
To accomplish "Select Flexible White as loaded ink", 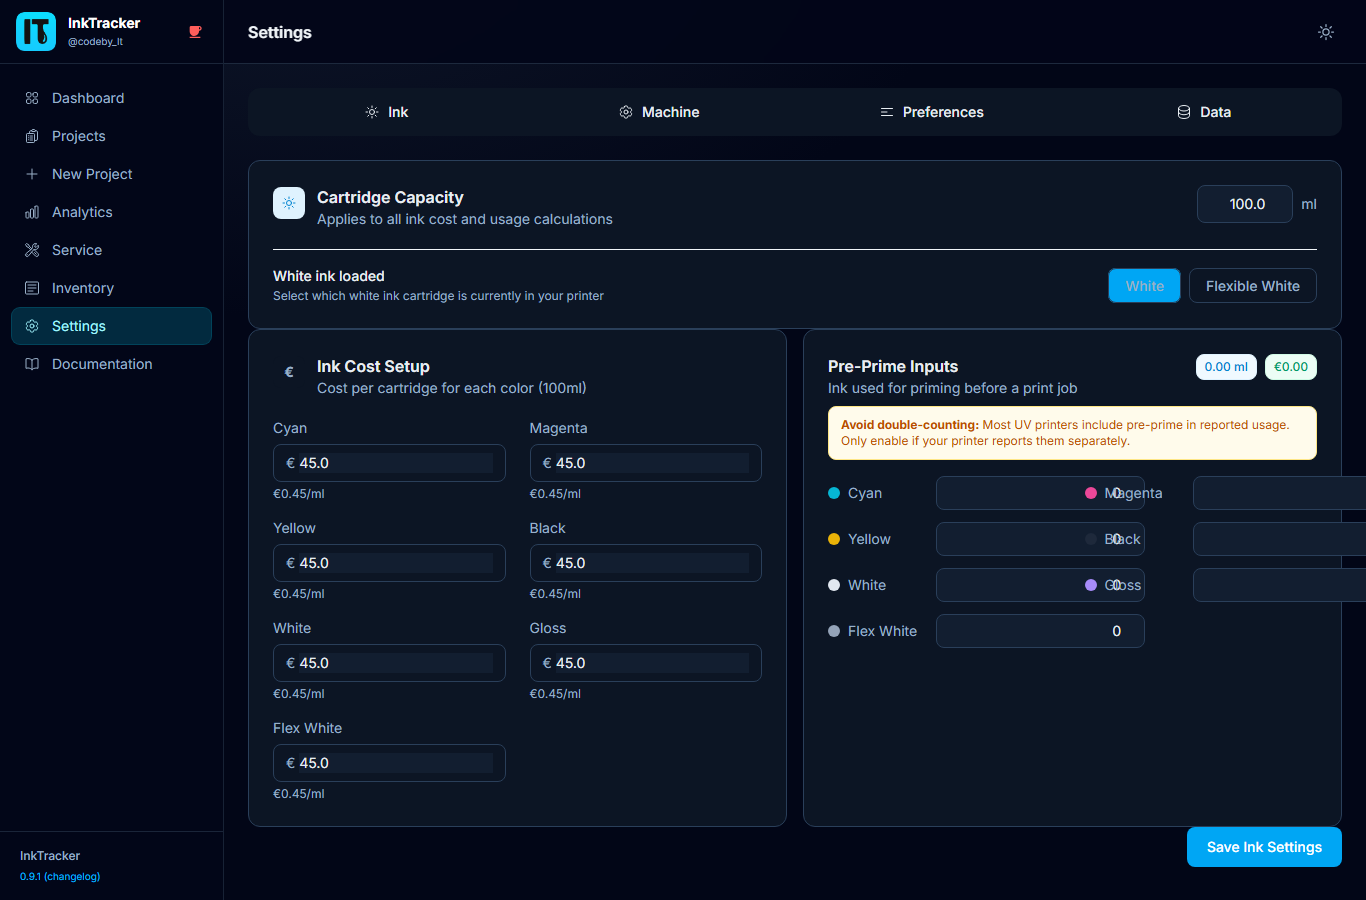I will click(x=1253, y=286).
